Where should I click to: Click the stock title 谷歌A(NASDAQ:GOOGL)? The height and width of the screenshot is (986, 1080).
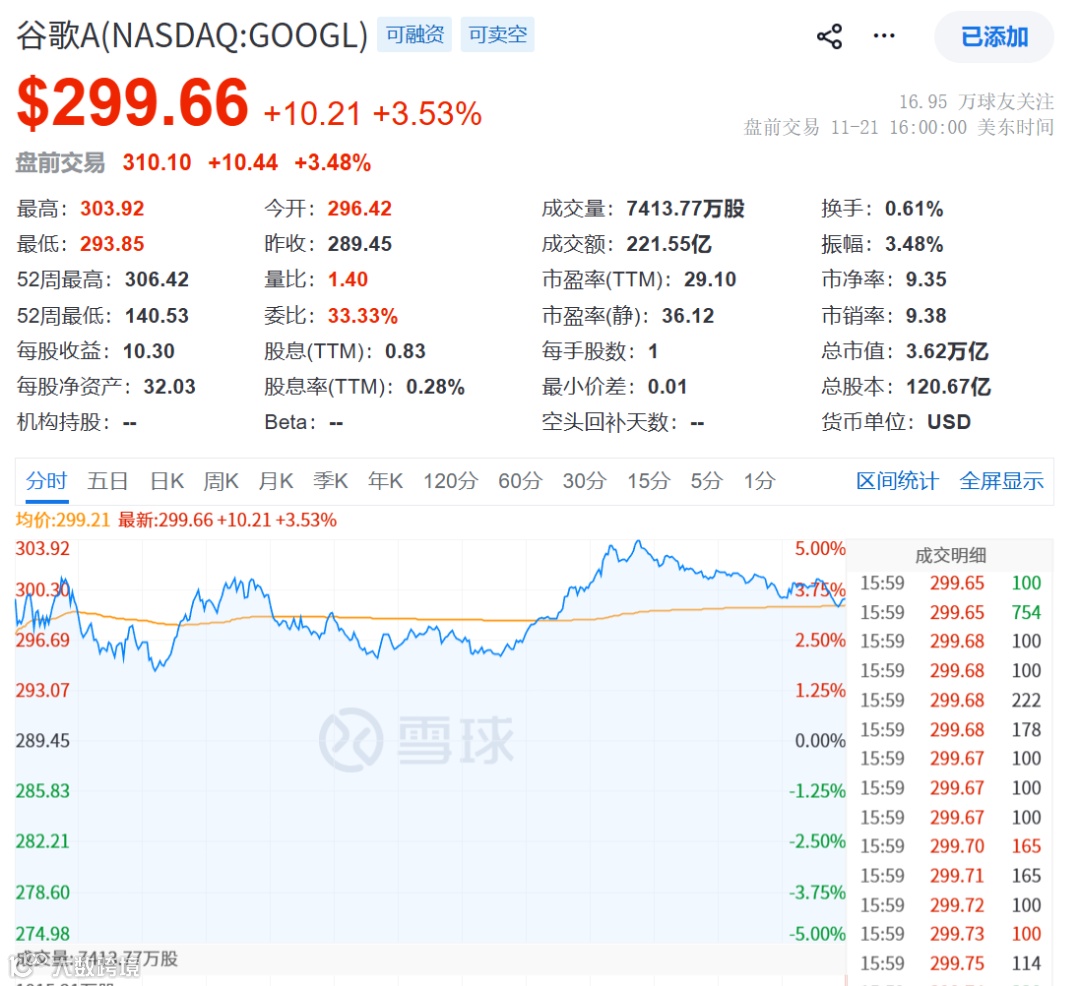192,35
